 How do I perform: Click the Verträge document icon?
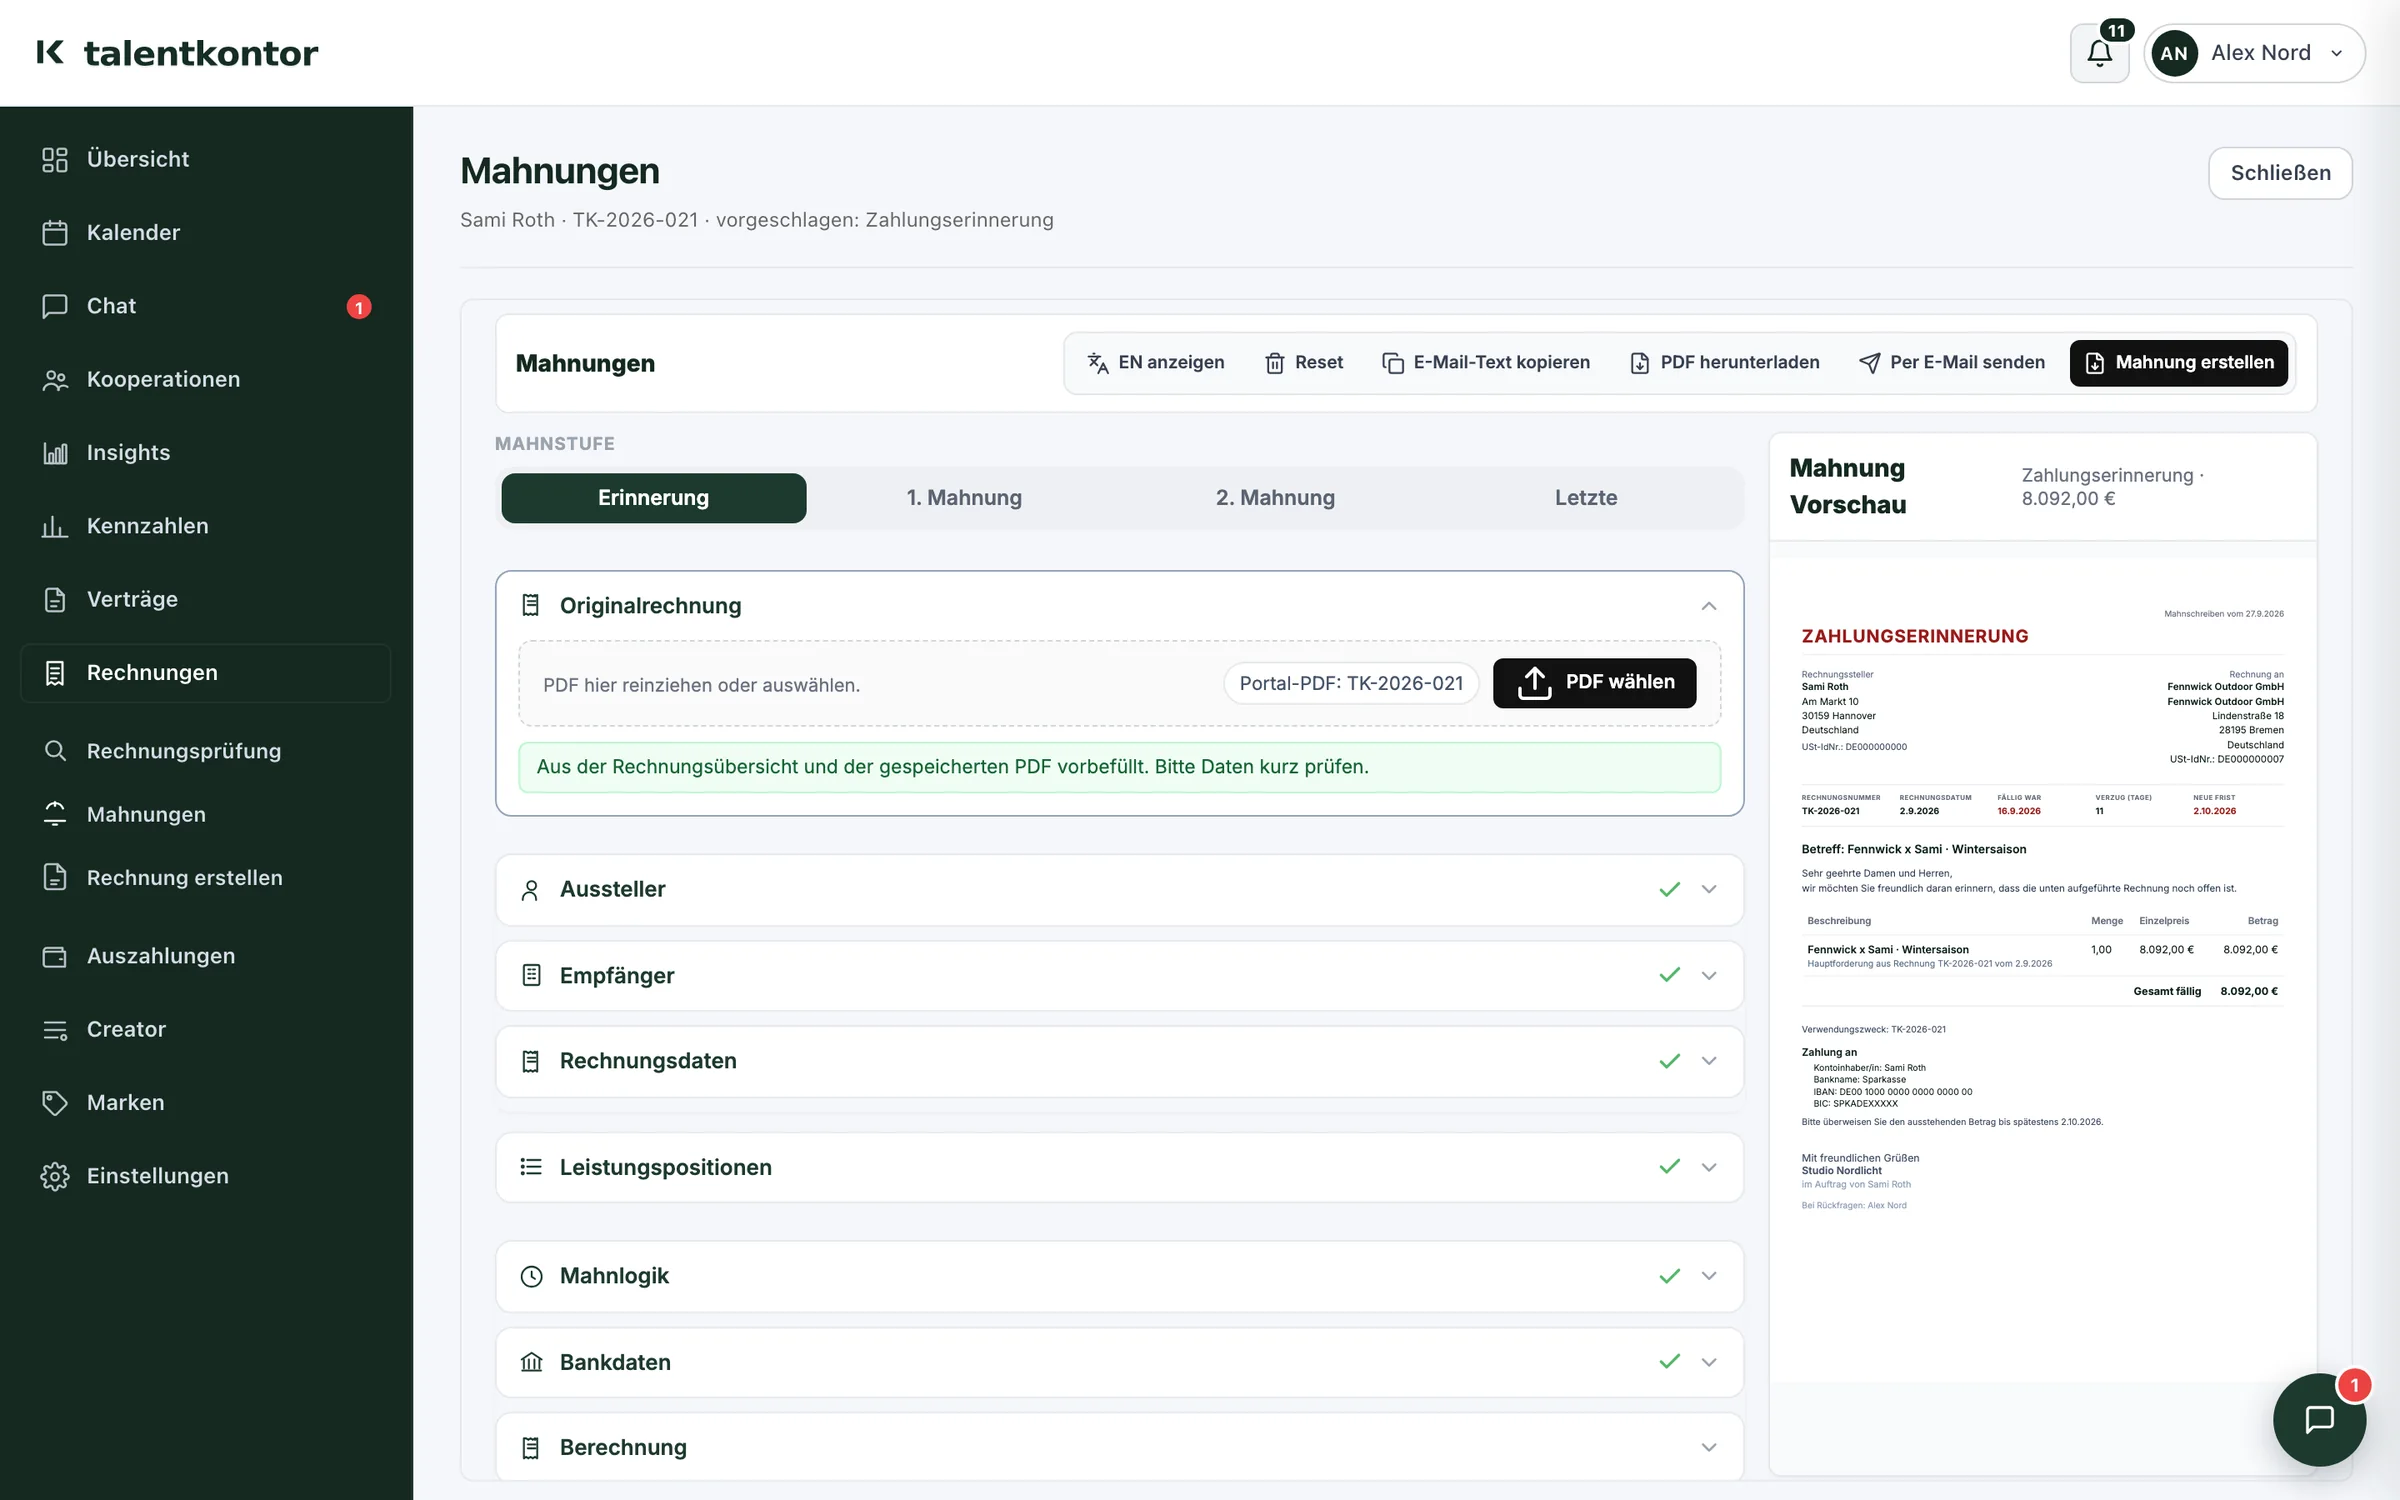(55, 600)
